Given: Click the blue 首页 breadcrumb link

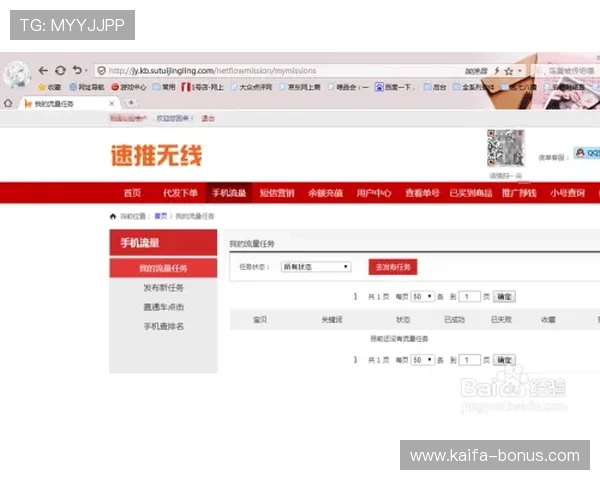Looking at the screenshot, I should [x=161, y=216].
